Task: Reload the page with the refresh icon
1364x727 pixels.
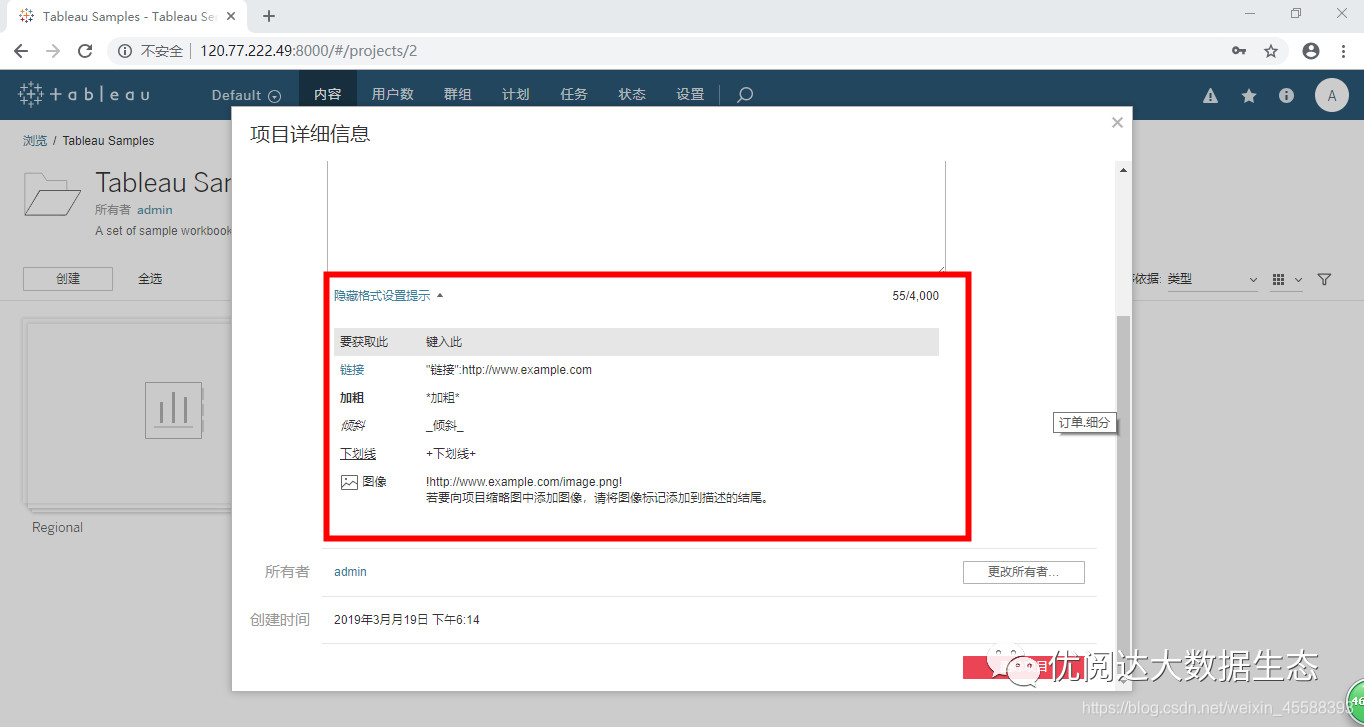Action: 85,51
